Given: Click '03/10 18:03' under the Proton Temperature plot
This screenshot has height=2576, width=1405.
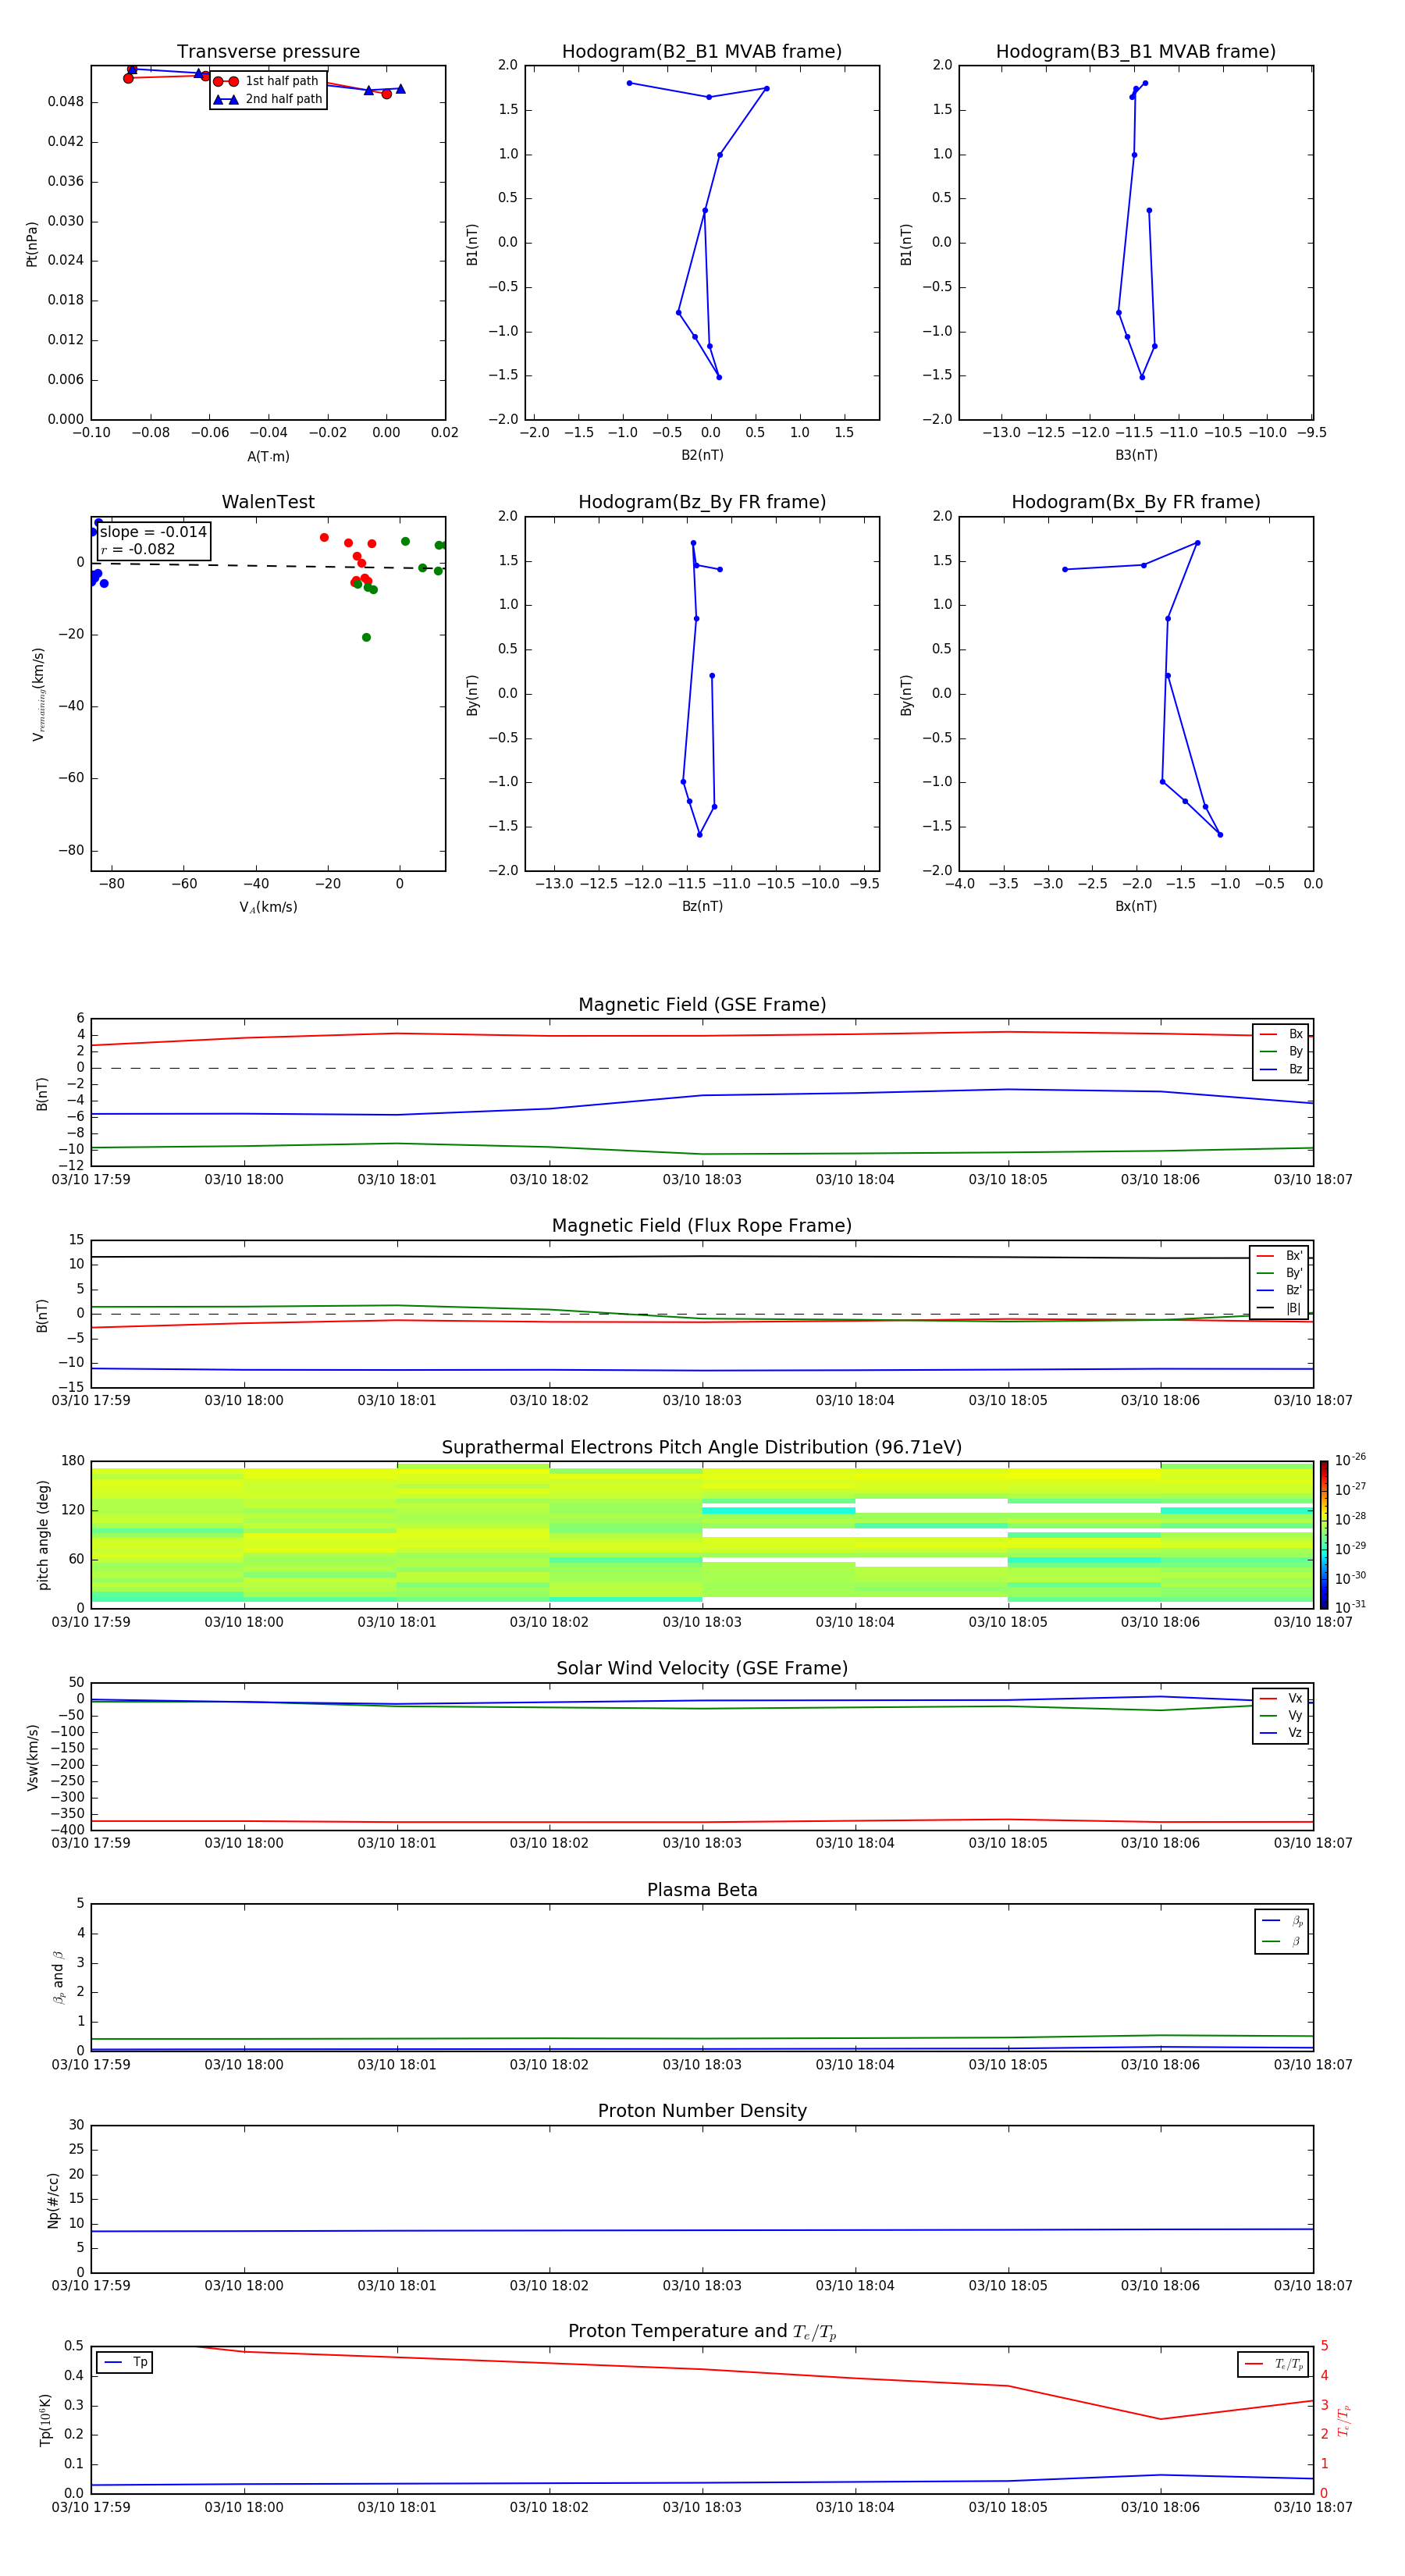Looking at the screenshot, I should [702, 2507].
